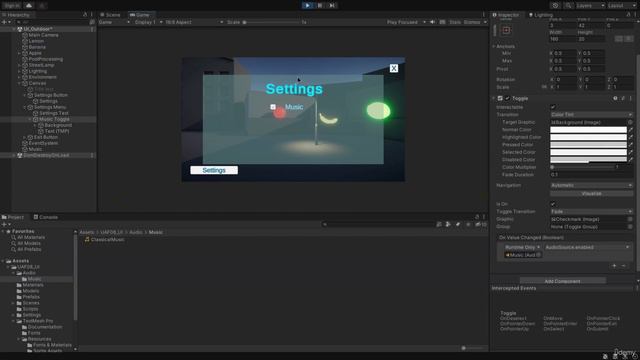Select Main Camera in Hierarchy
The width and height of the screenshot is (640, 360).
[43, 35]
